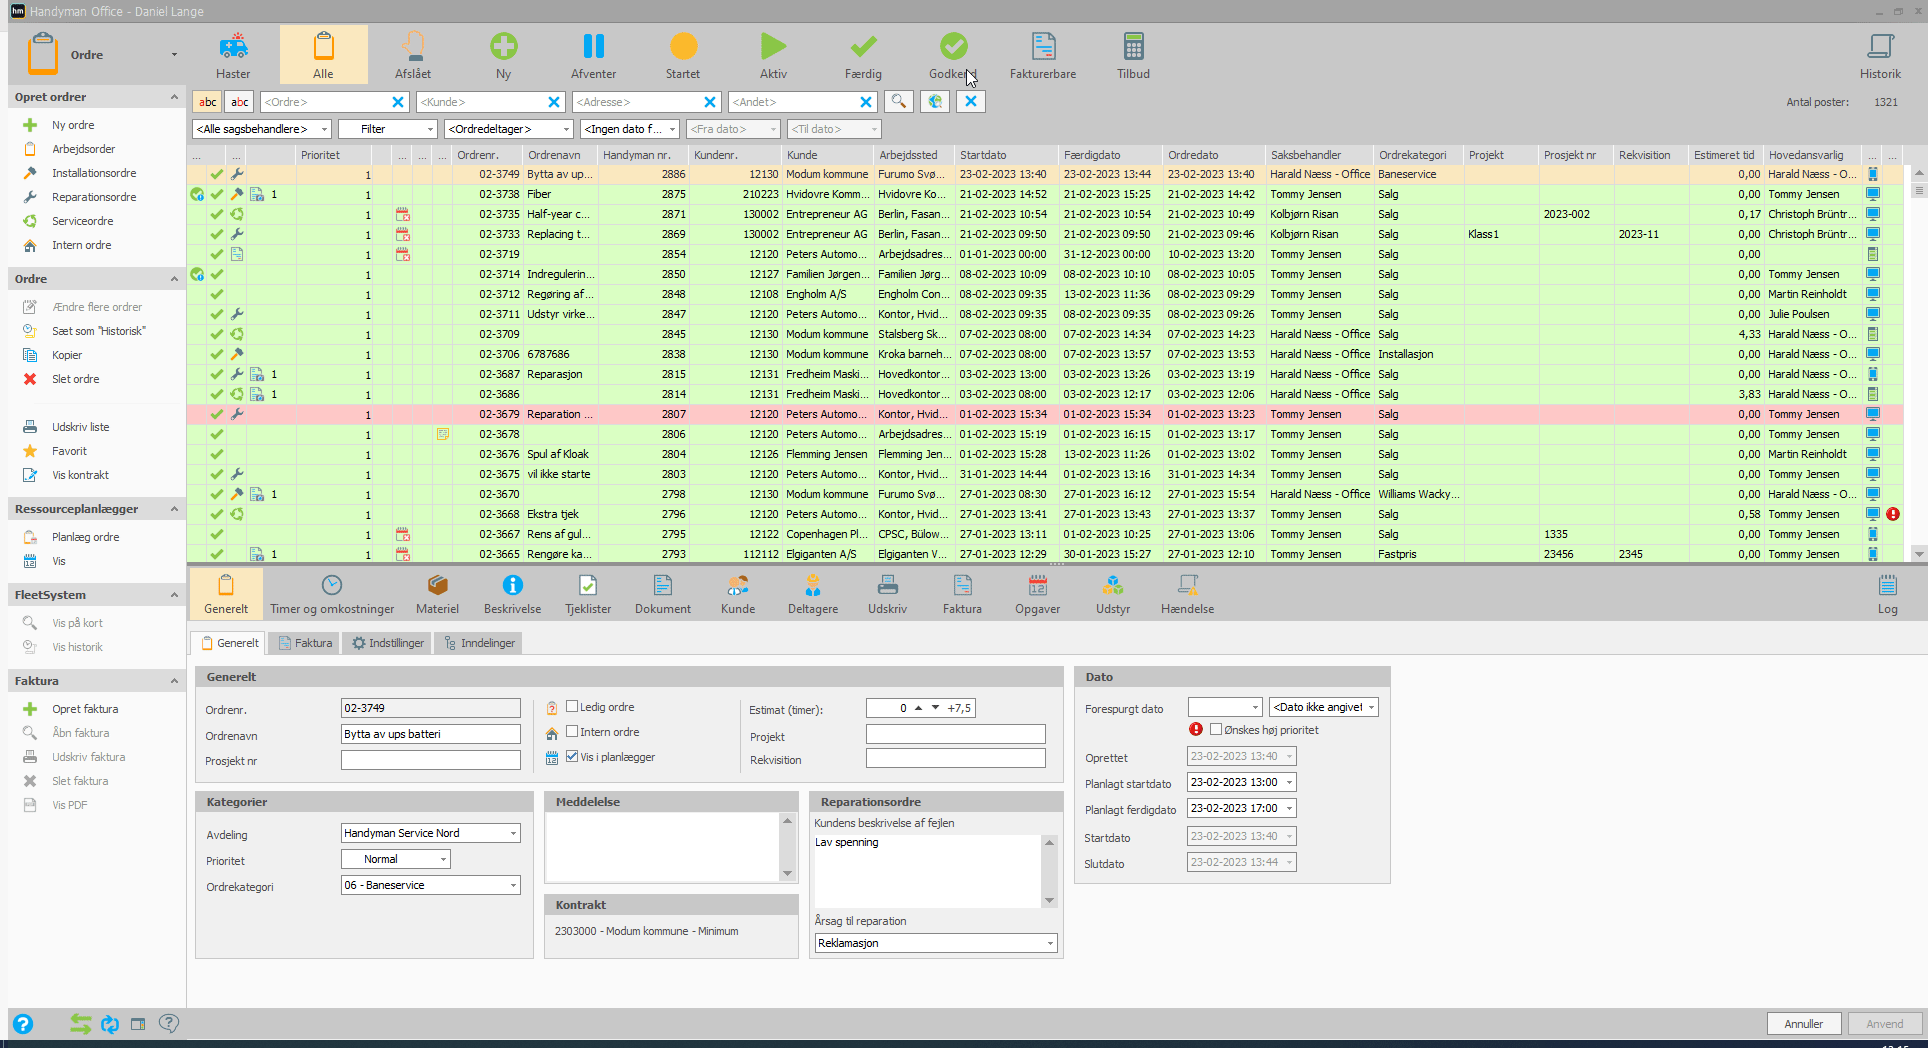1928x1048 pixels.
Task: Open the Dokument panel
Action: pos(663,594)
